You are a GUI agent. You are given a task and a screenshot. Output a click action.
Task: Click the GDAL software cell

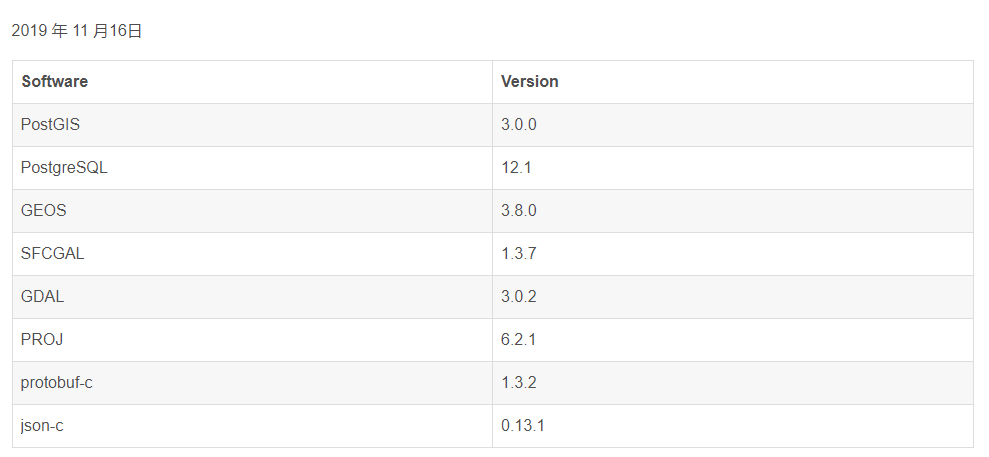[x=42, y=297]
